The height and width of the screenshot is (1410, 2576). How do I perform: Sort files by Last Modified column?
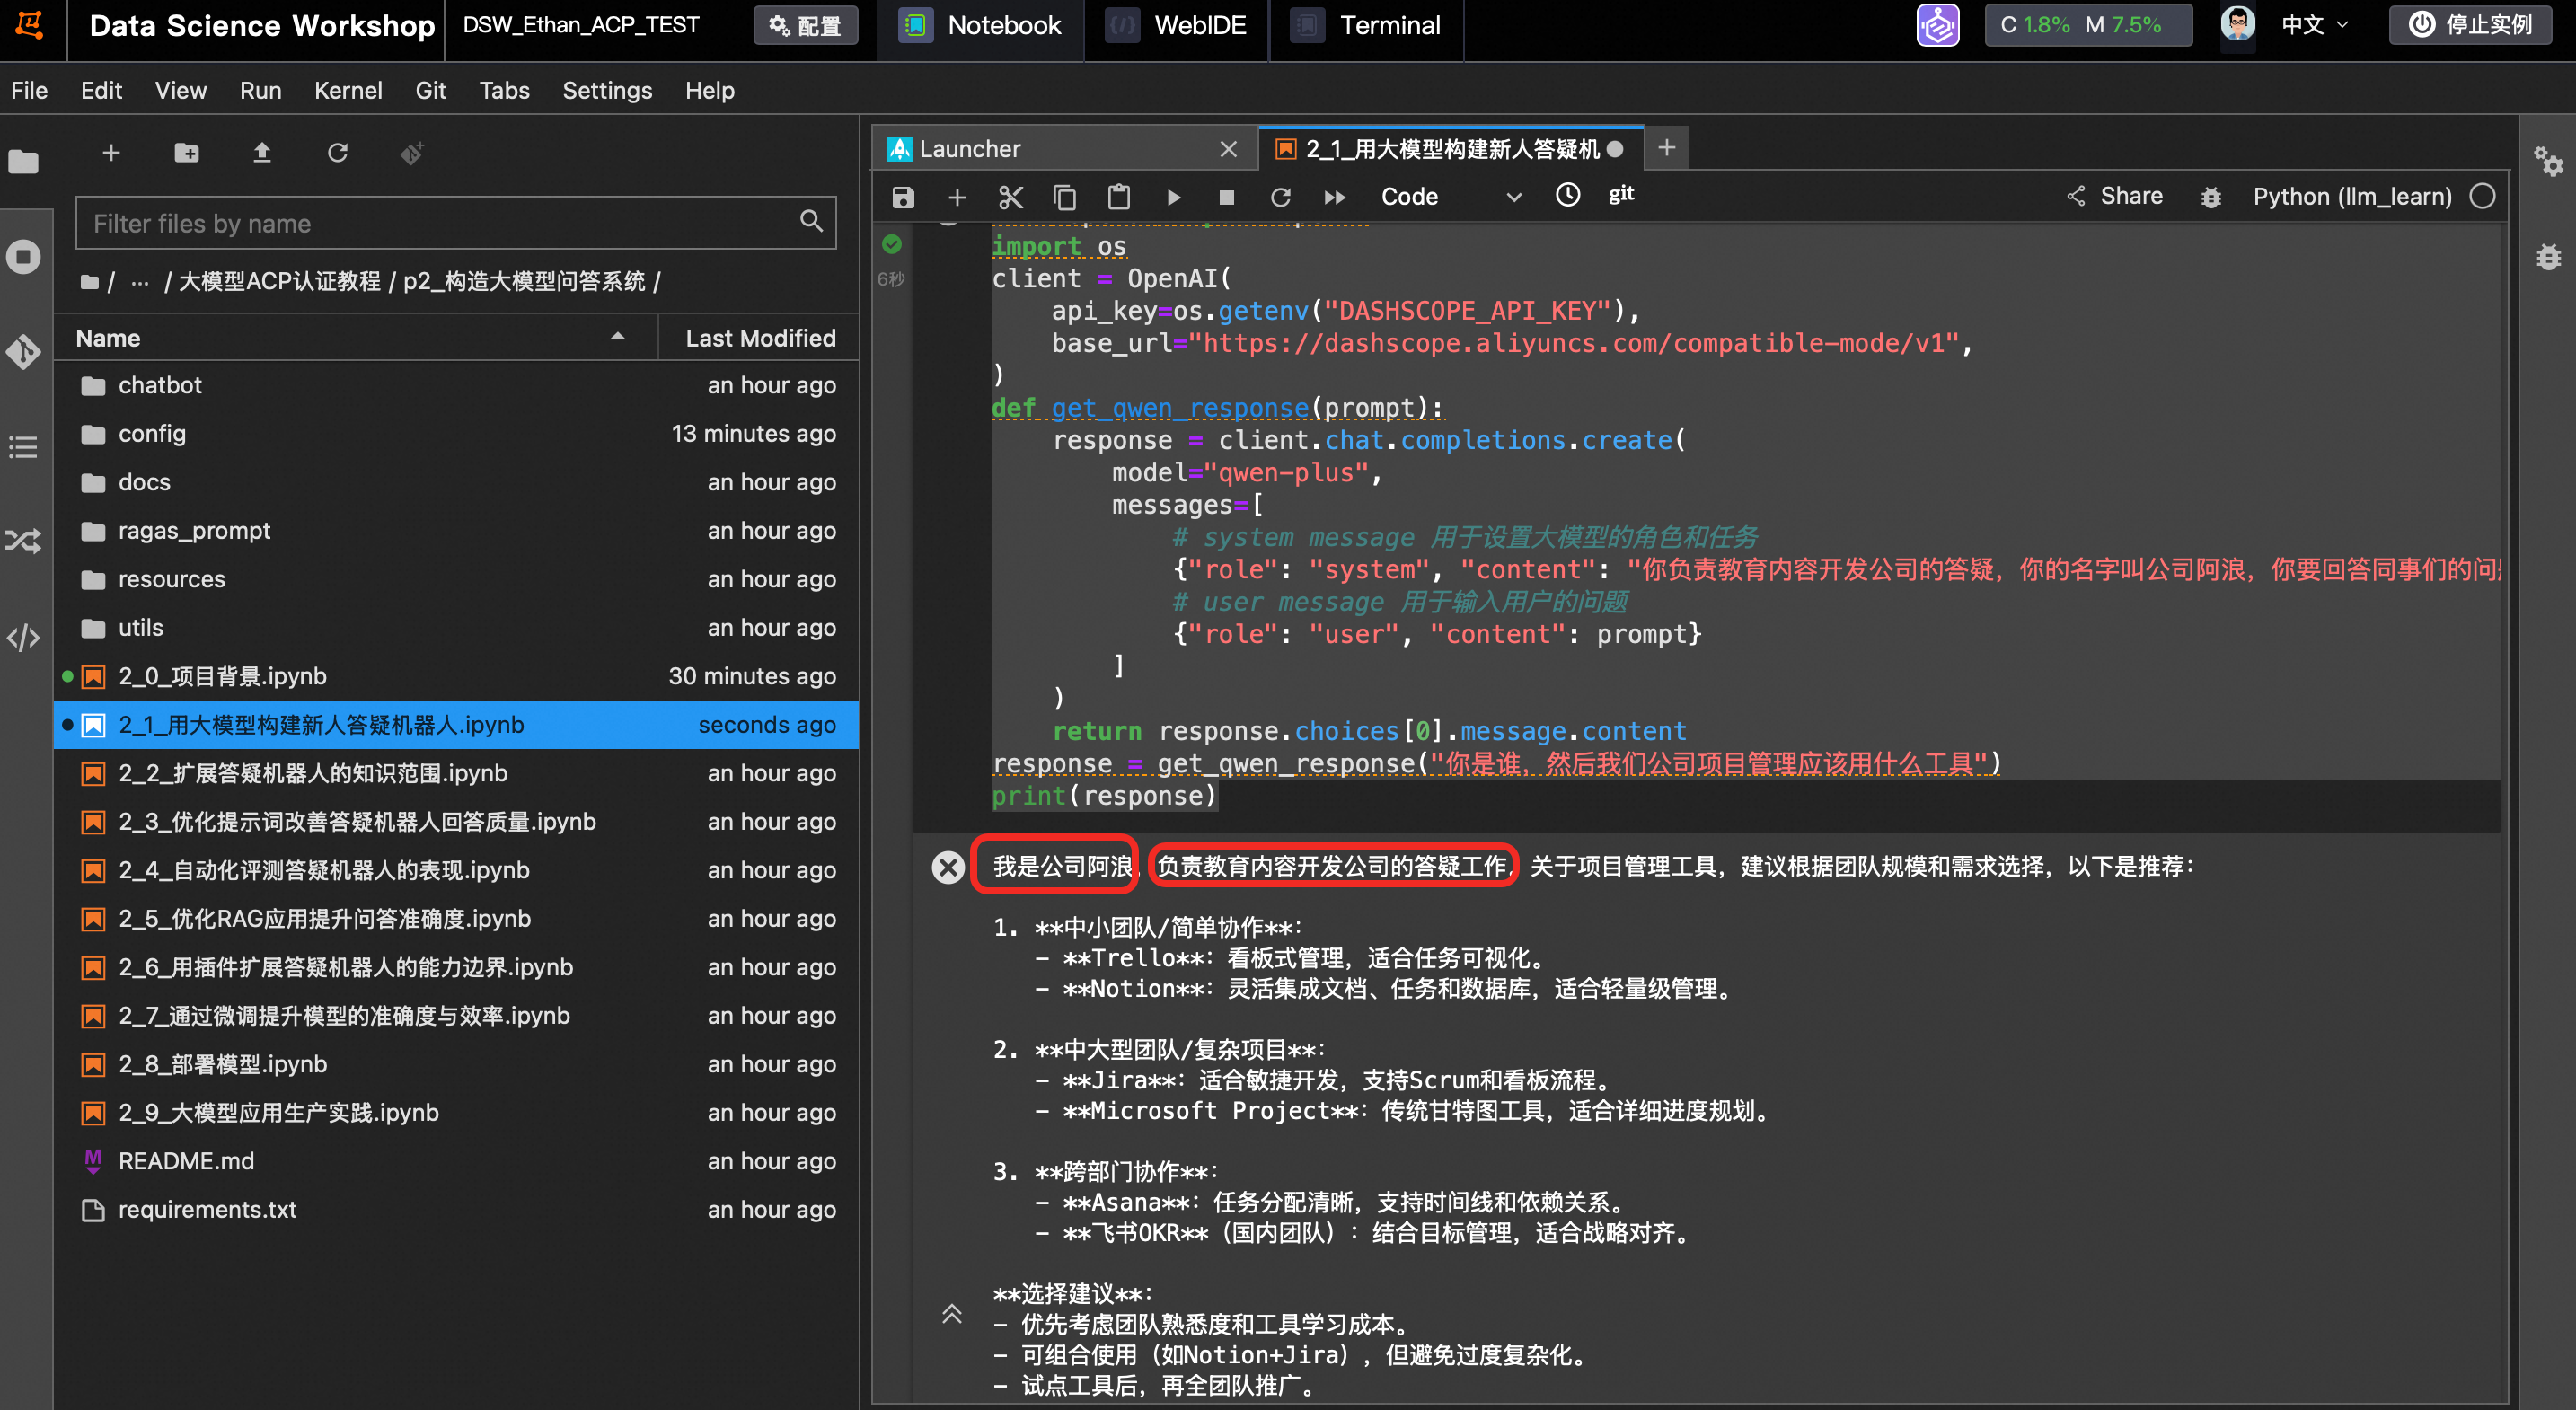tap(760, 338)
